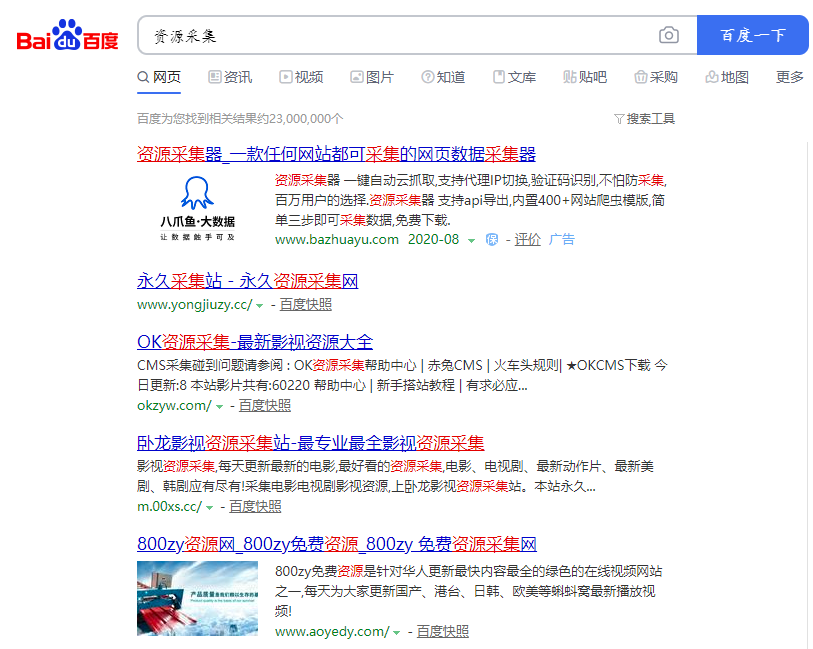Image resolution: width=813 pixels, height=649 pixels.
Task: Open 百度快照 for aoyedy.com result
Action: 442,631
